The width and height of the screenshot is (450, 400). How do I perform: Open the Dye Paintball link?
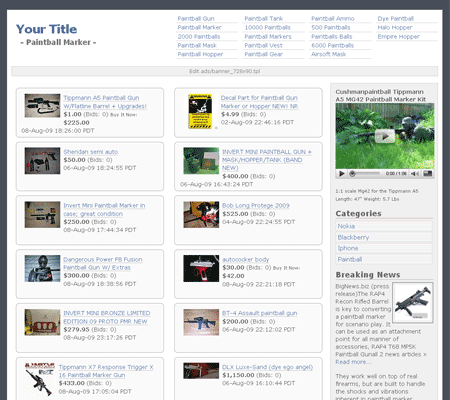(395, 18)
